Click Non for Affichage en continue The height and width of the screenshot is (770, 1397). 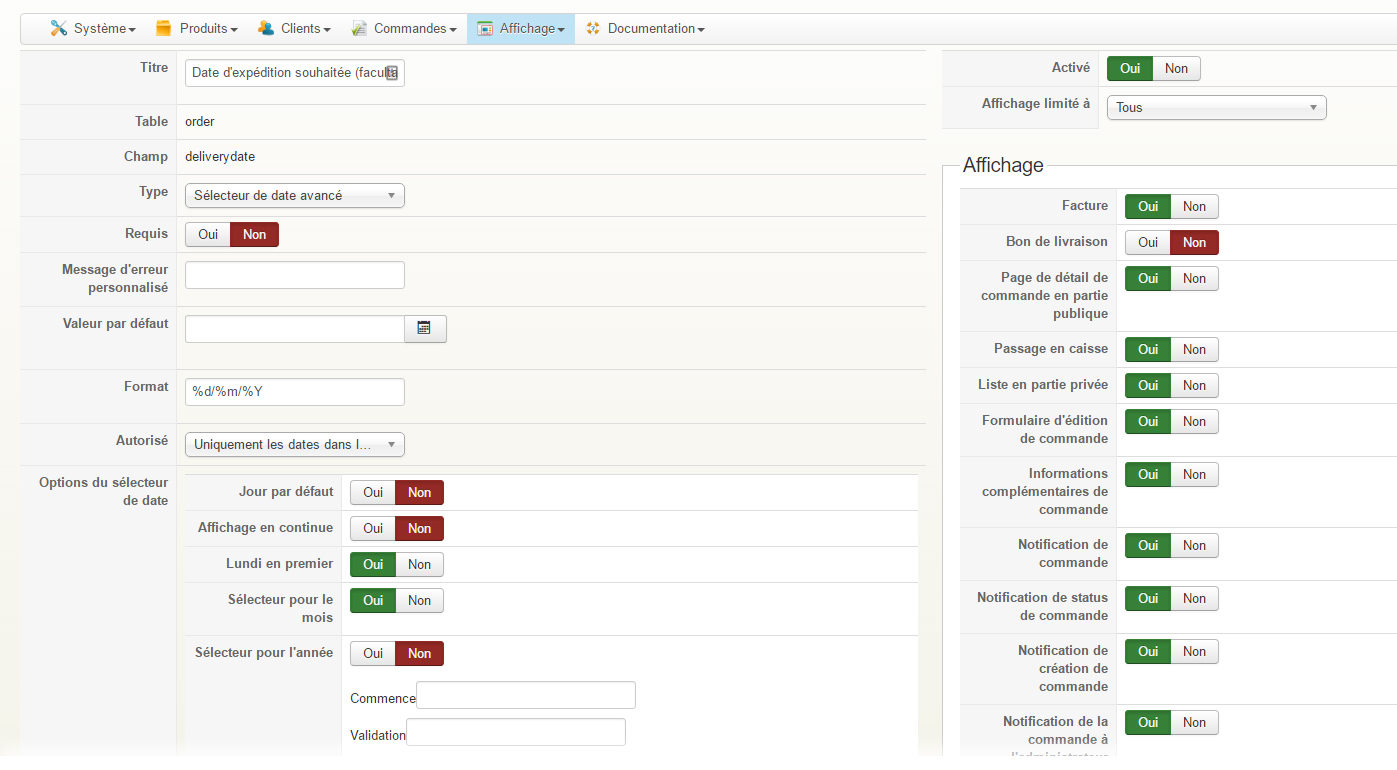coord(420,528)
